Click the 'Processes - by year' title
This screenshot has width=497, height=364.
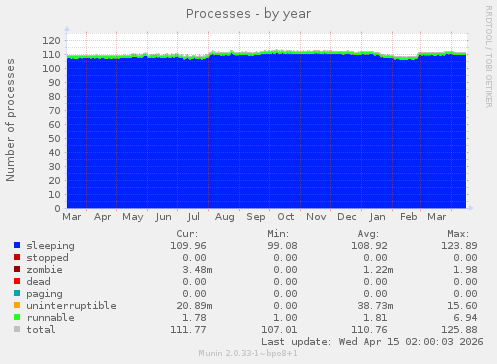[248, 14]
